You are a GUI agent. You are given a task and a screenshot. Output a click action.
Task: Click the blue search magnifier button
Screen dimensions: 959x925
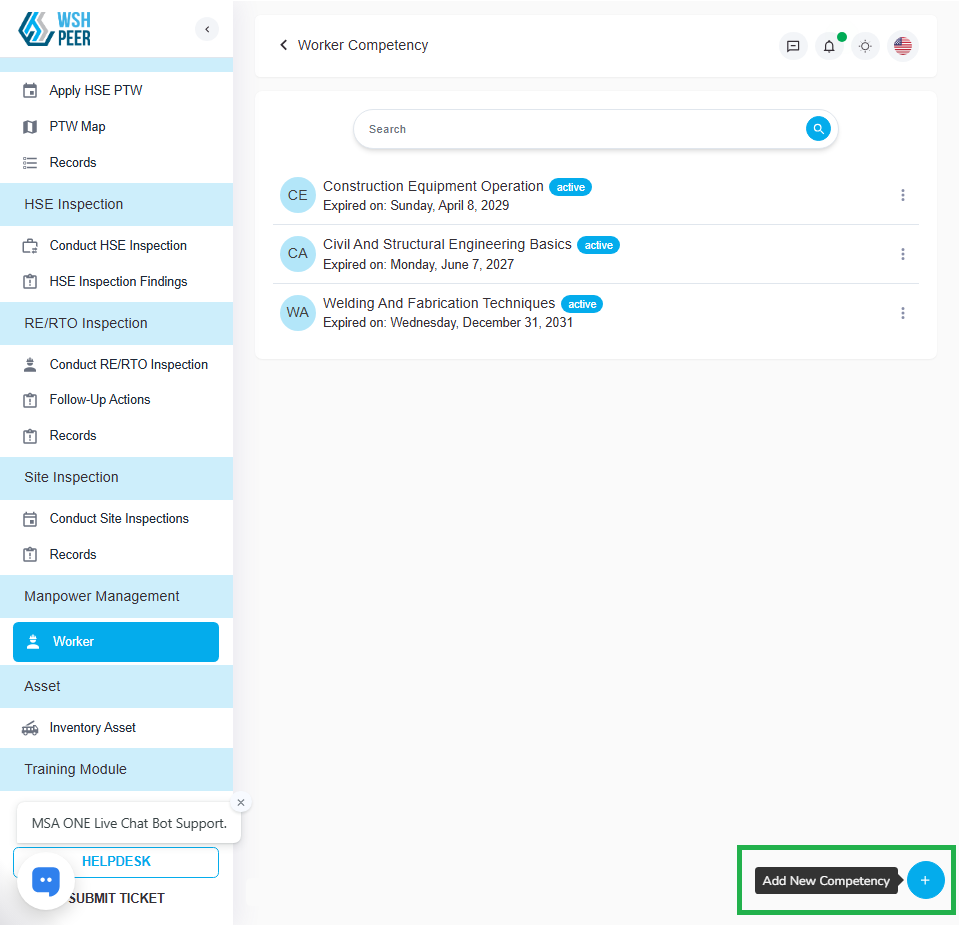(x=818, y=129)
